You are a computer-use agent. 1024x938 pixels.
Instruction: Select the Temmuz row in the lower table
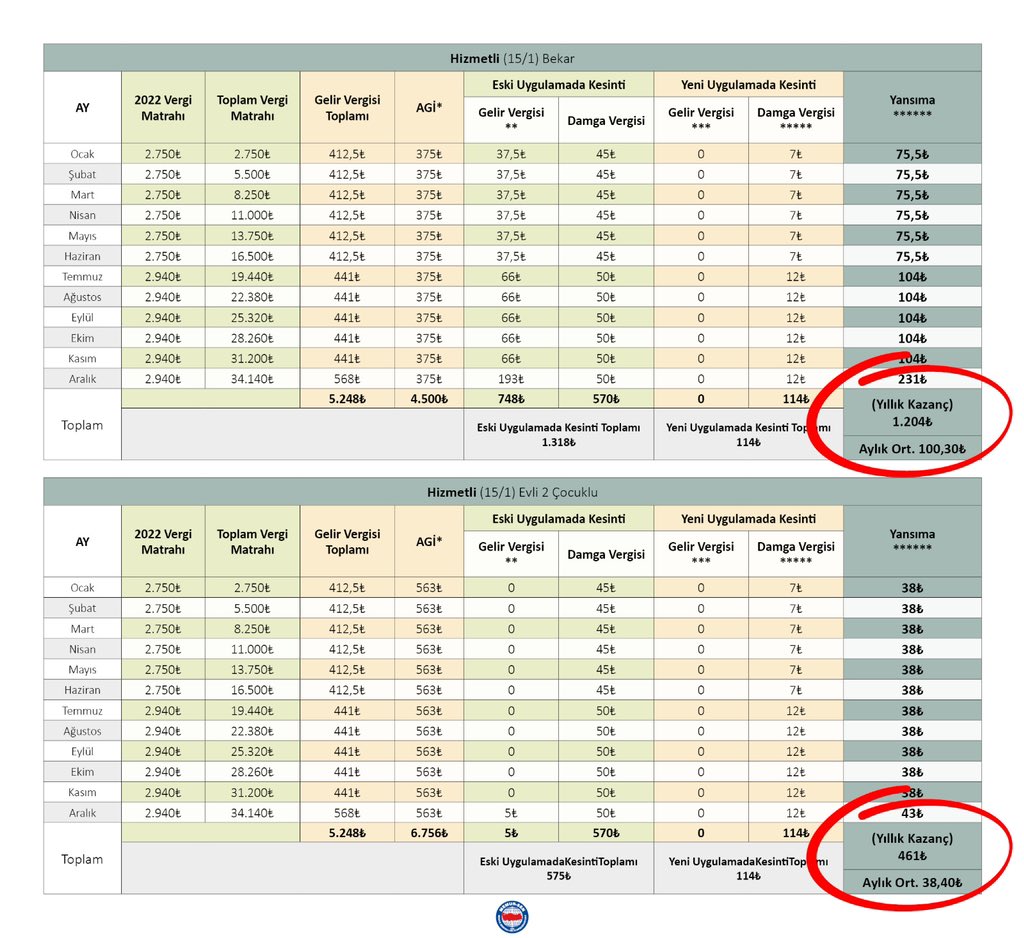click(81, 710)
